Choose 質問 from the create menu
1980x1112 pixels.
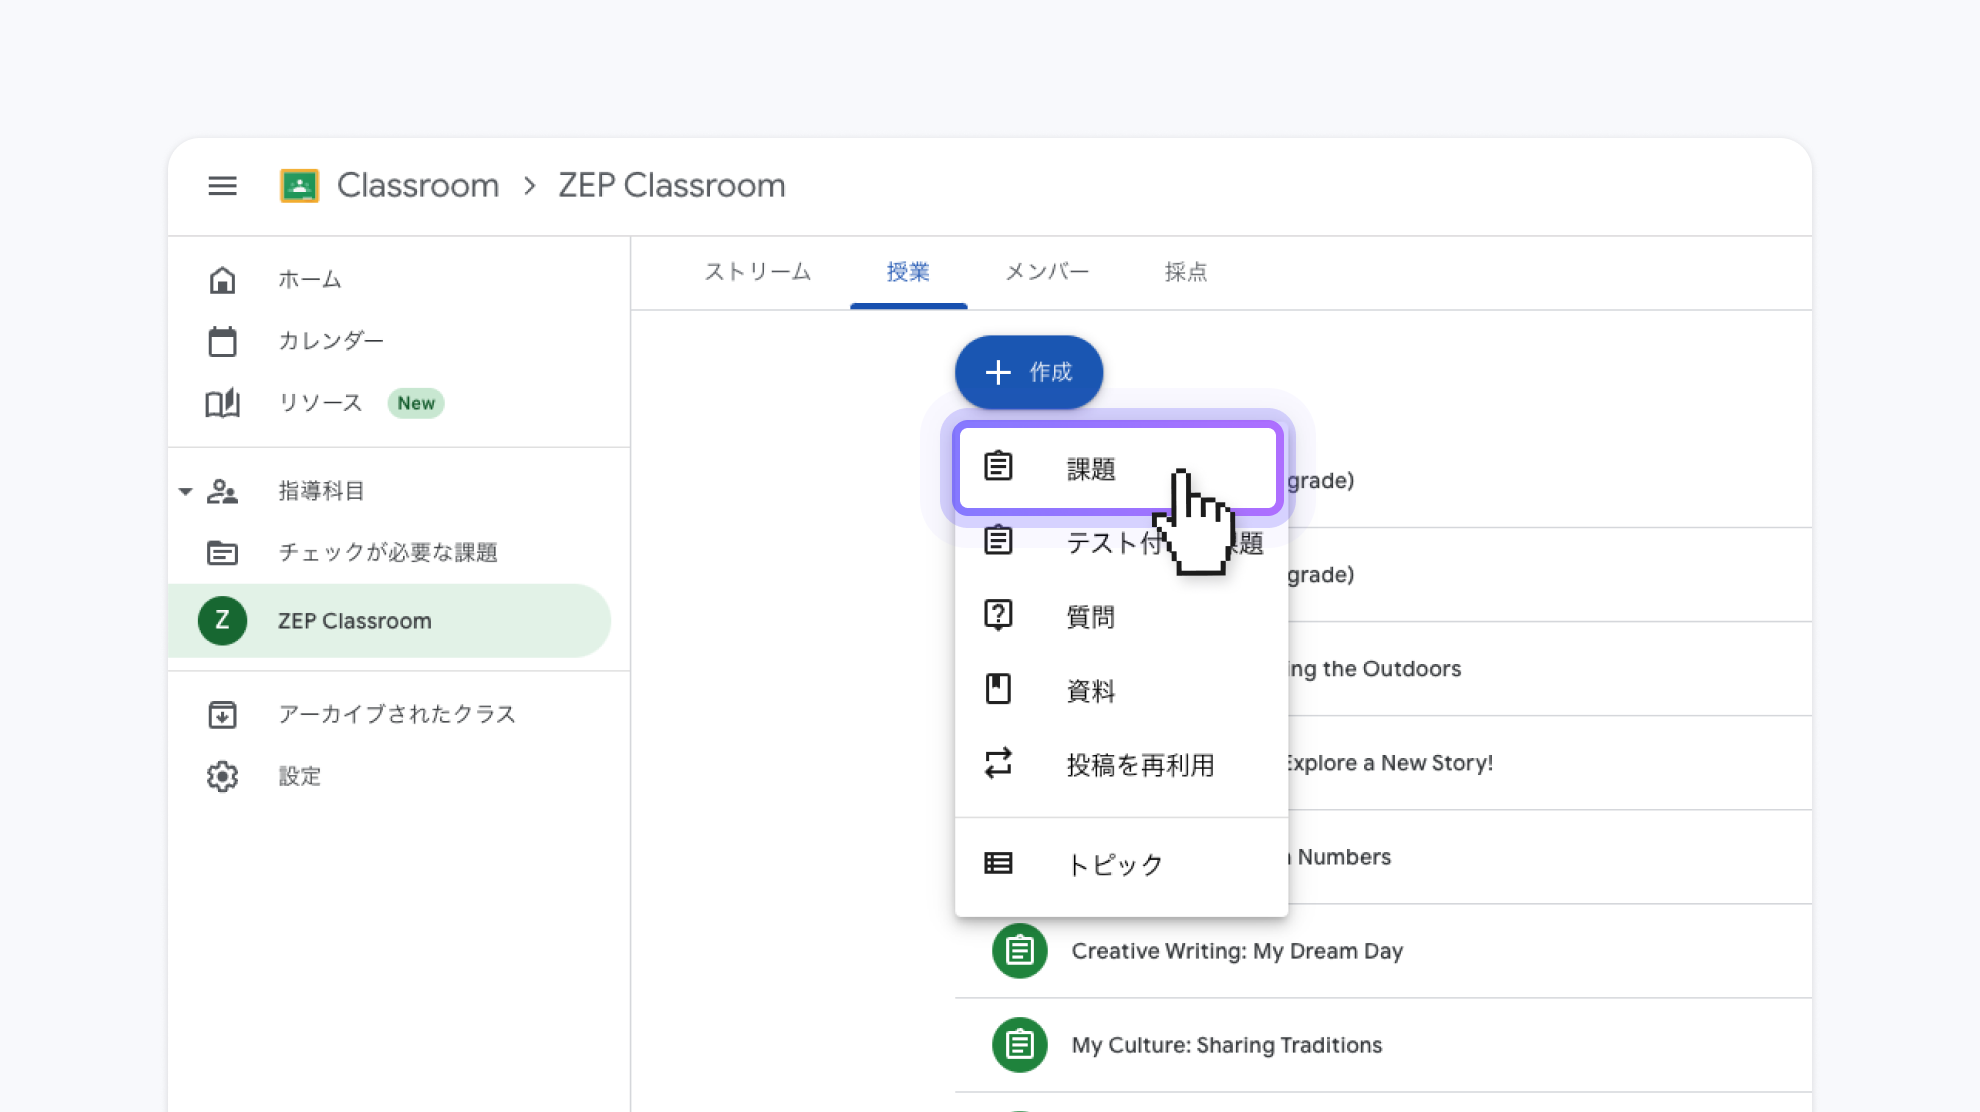[1091, 617]
